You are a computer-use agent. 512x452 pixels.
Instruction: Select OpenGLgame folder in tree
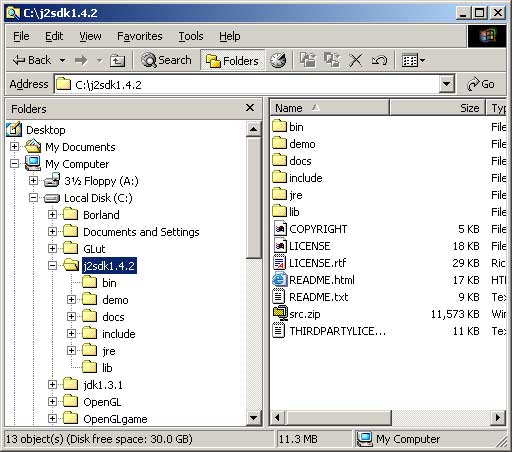(x=115, y=419)
